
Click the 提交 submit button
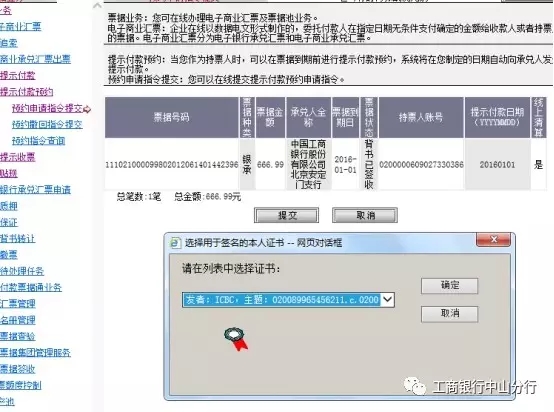286,215
